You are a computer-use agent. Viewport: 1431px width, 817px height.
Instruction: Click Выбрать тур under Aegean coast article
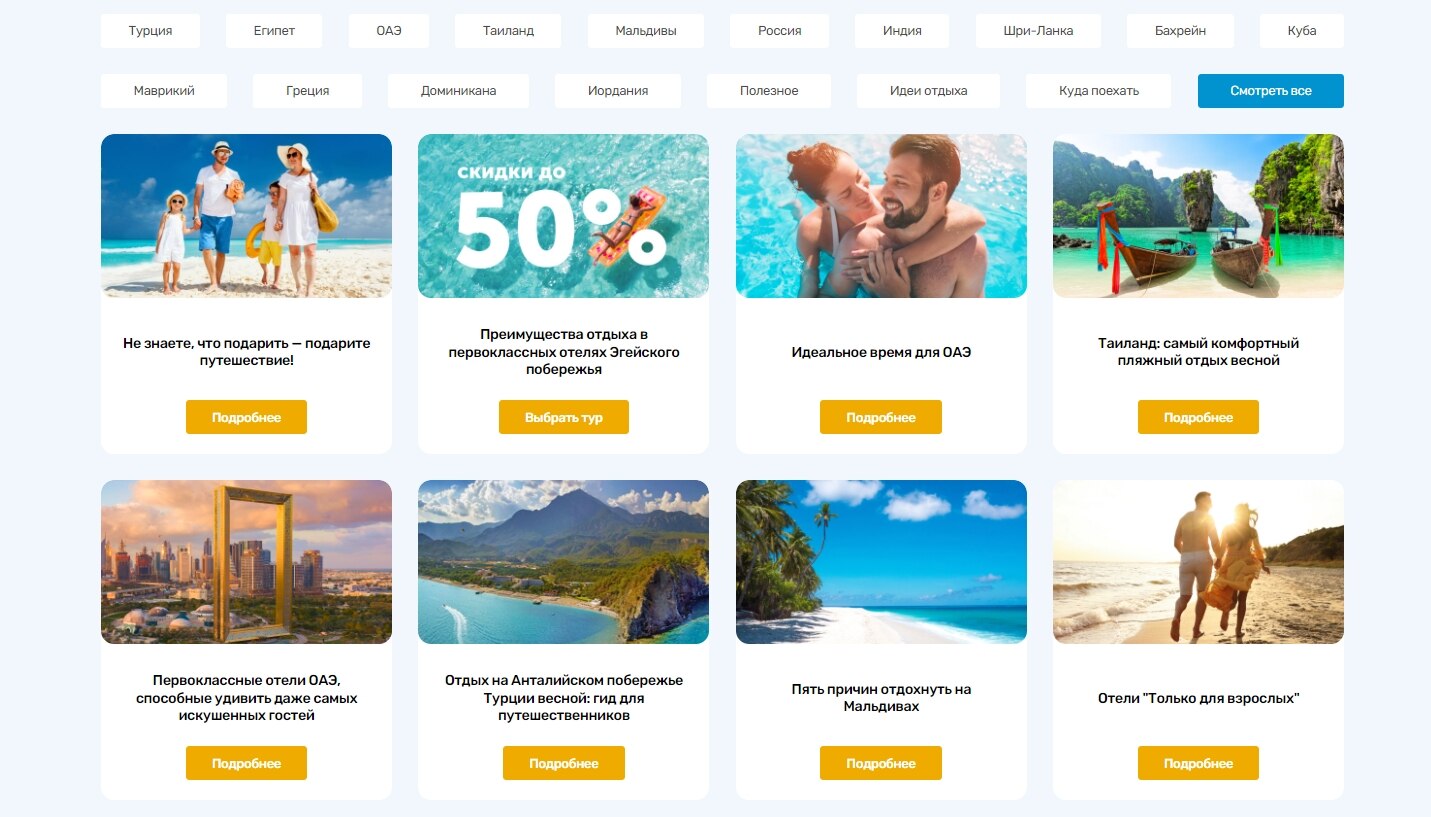tap(564, 417)
